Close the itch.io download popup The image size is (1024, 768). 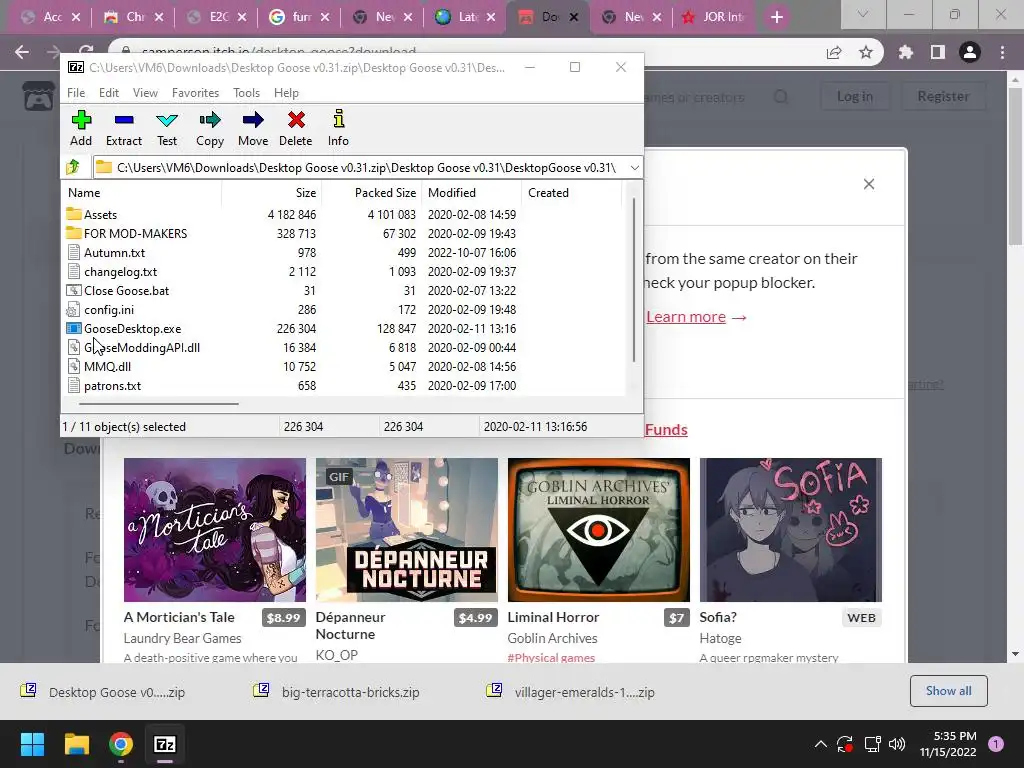tap(869, 184)
